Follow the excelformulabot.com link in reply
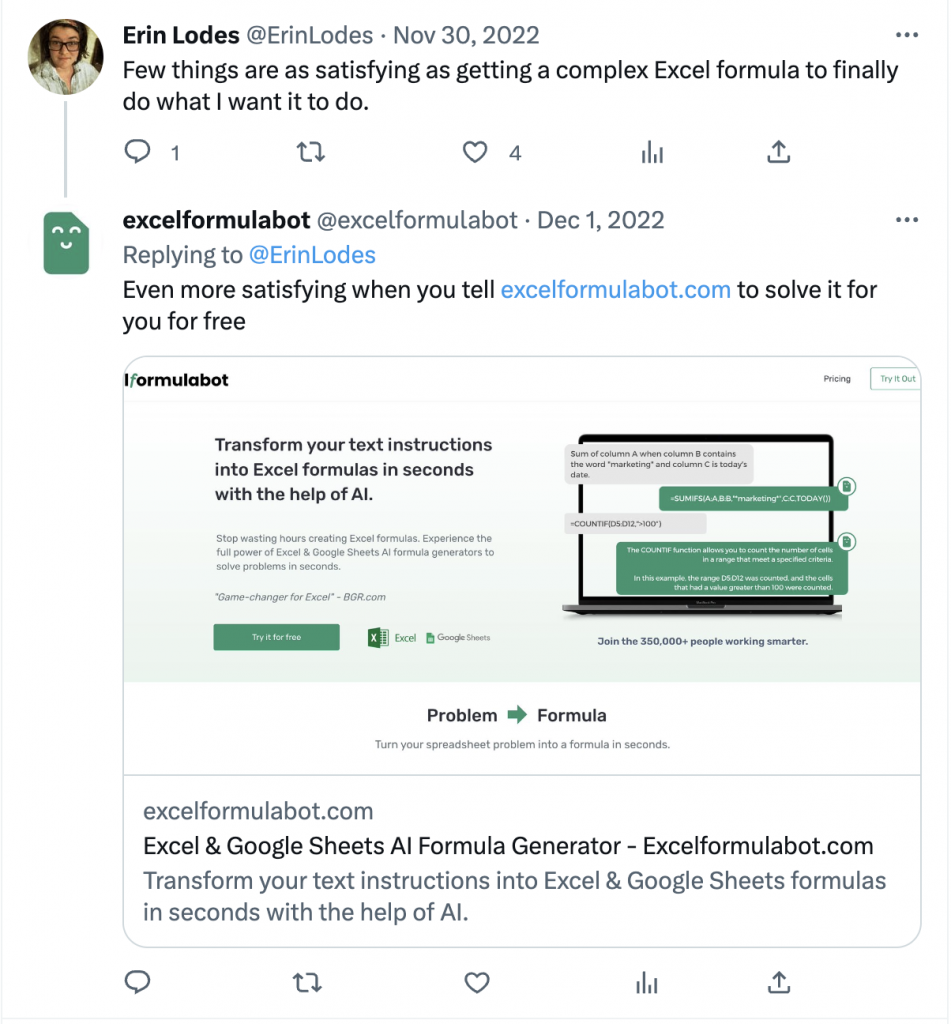951x1024 pixels. click(615, 289)
